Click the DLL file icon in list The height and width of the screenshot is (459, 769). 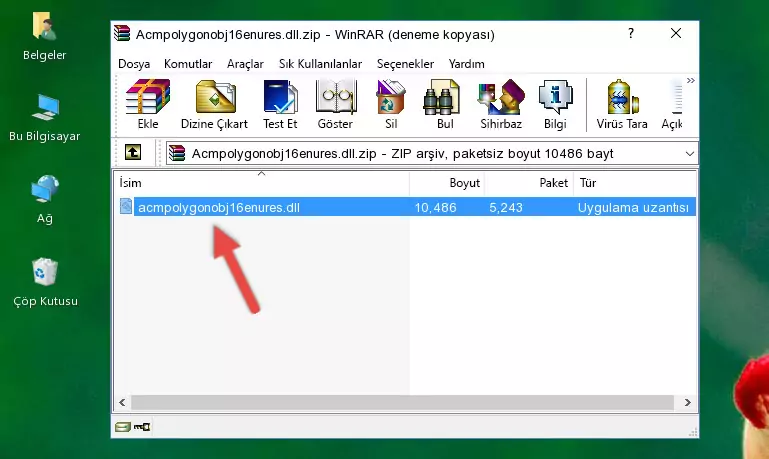126,206
